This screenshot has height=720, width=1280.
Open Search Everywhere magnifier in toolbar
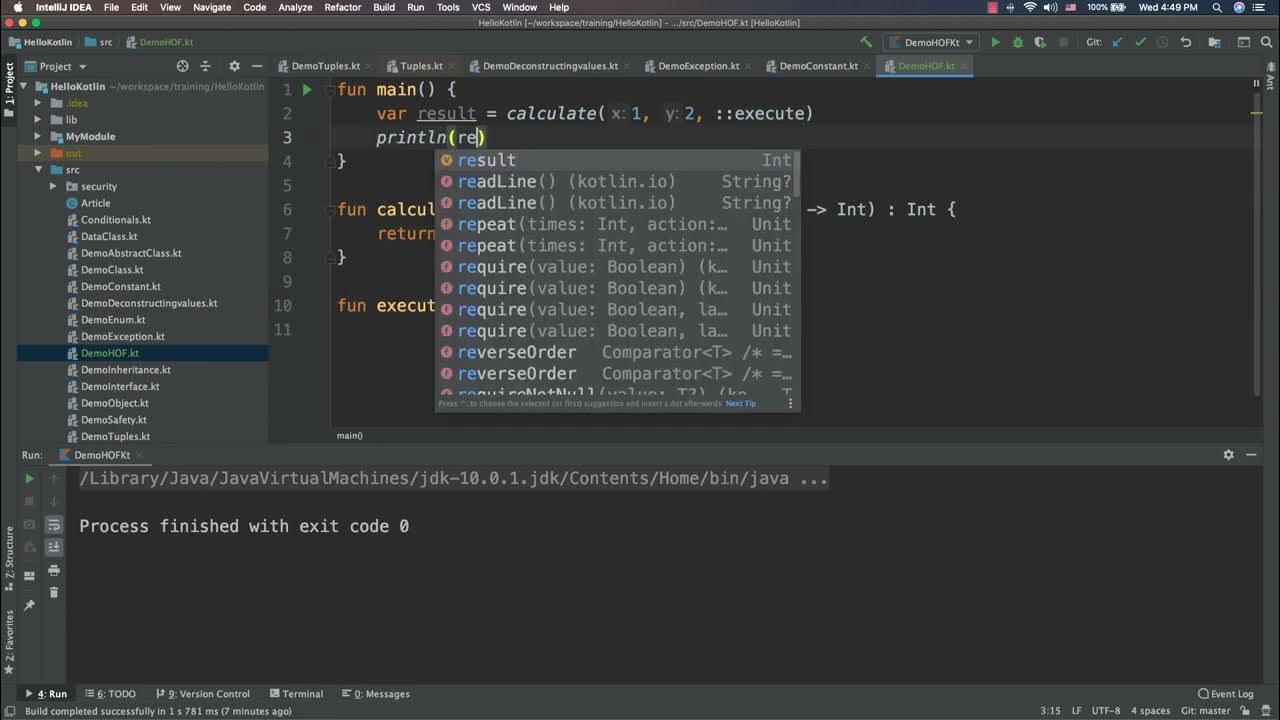[1267, 42]
